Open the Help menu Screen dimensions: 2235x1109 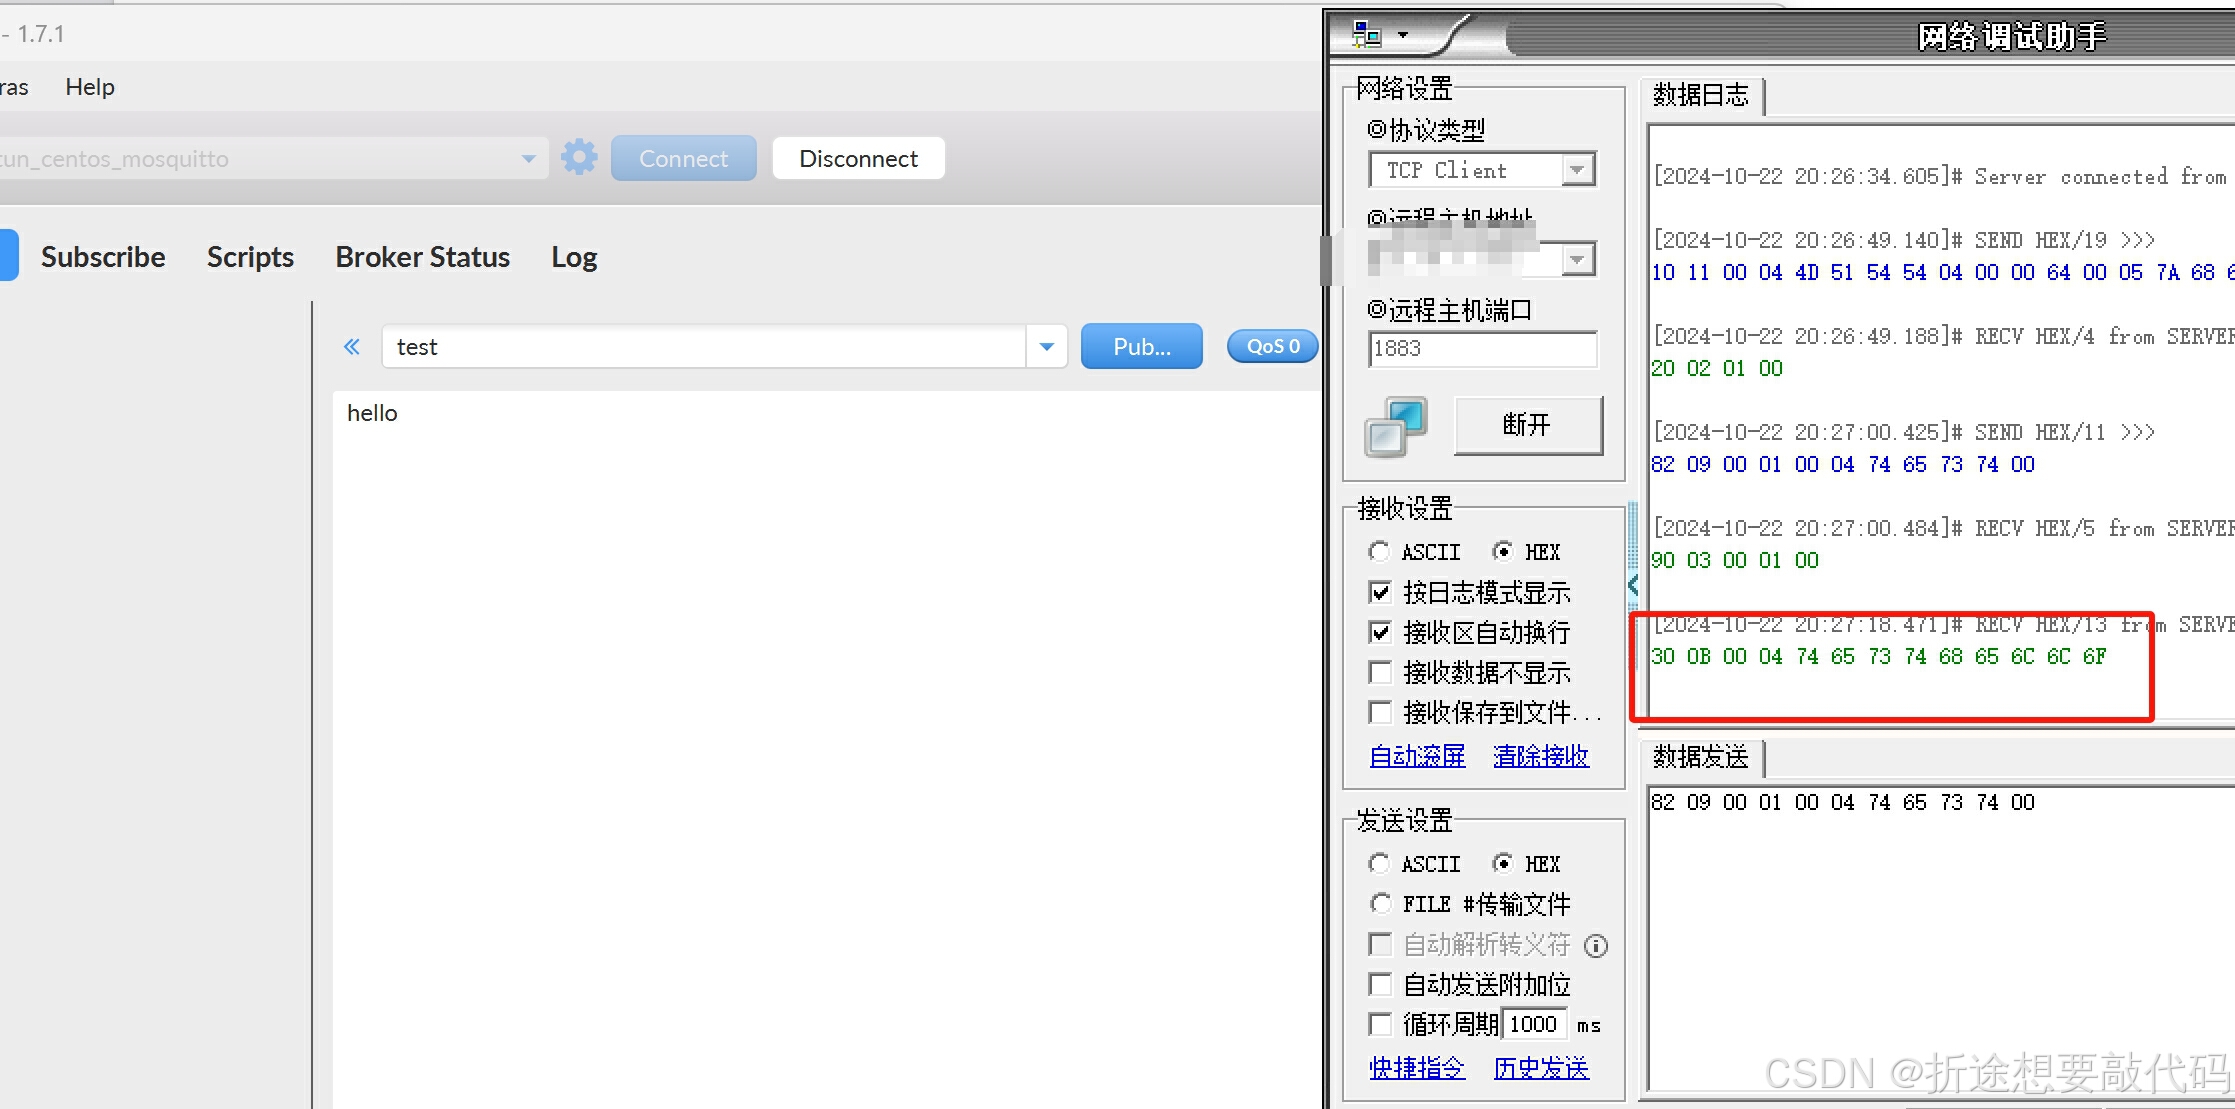89,86
